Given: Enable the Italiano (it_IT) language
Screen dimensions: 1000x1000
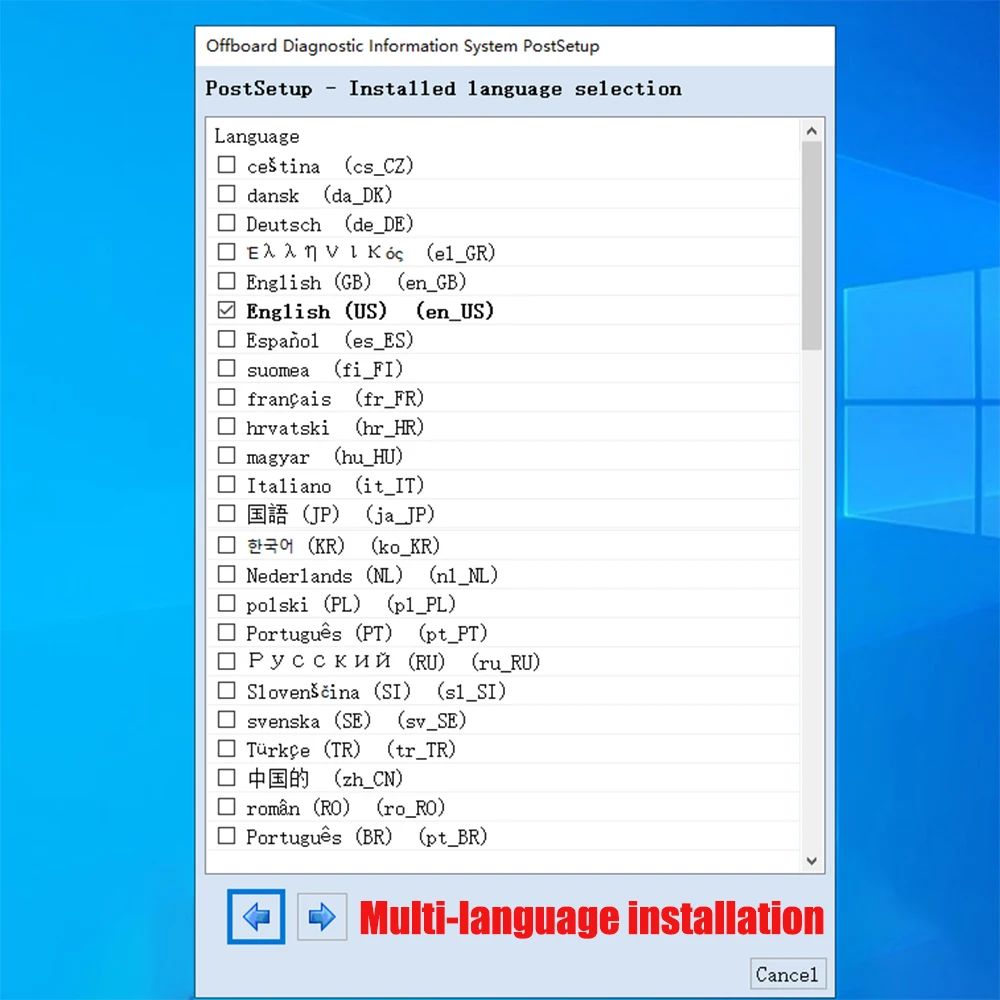Looking at the screenshot, I should click(x=226, y=484).
